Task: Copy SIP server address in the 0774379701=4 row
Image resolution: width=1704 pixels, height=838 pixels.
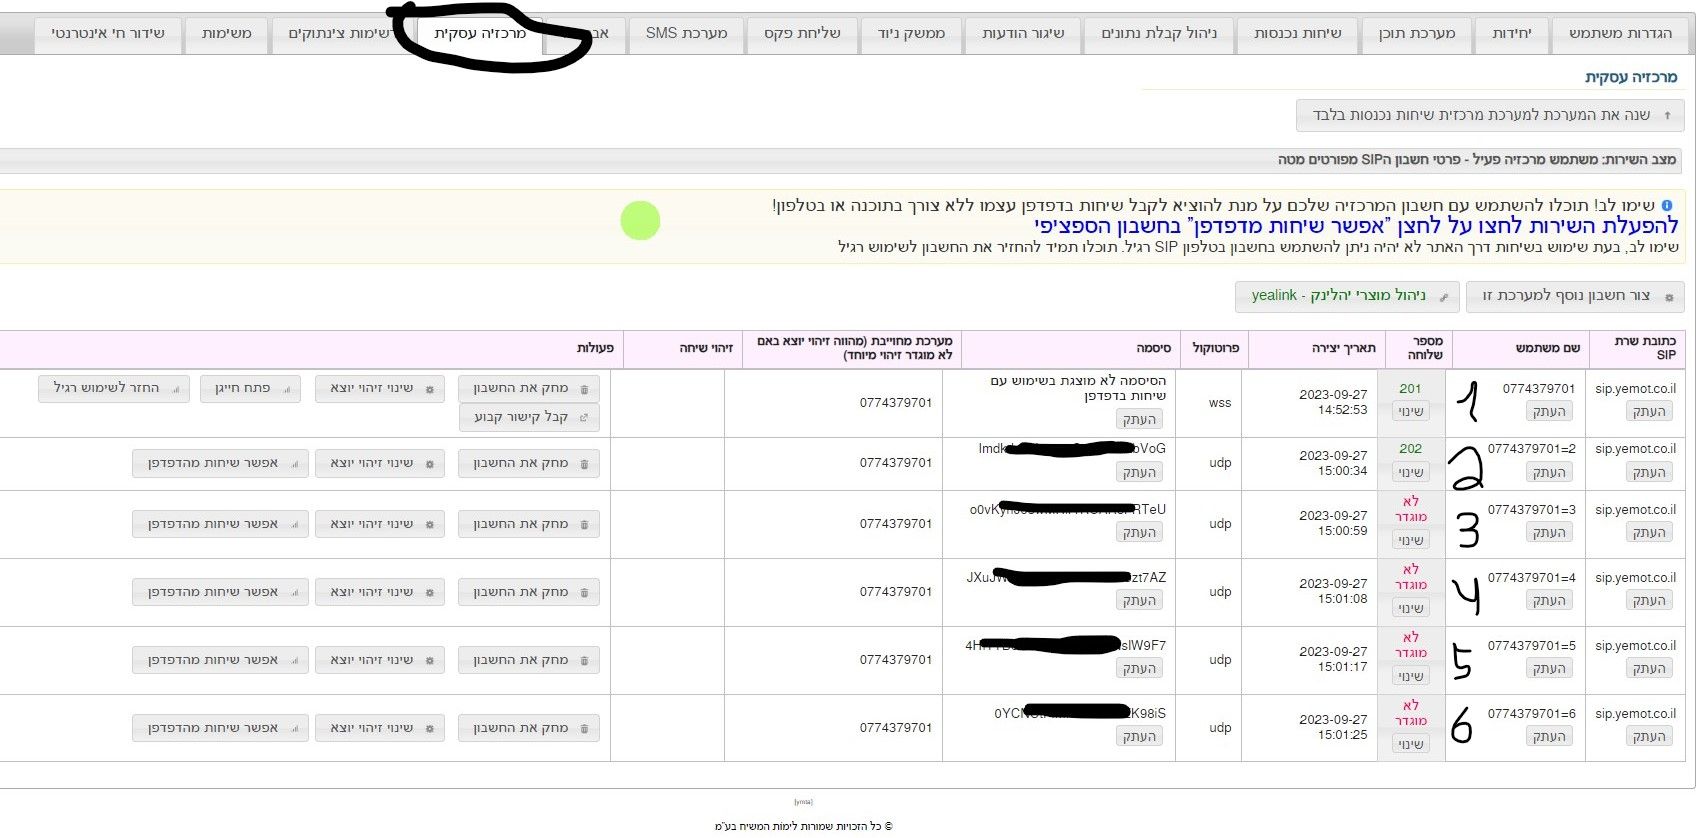Action: click(1649, 601)
